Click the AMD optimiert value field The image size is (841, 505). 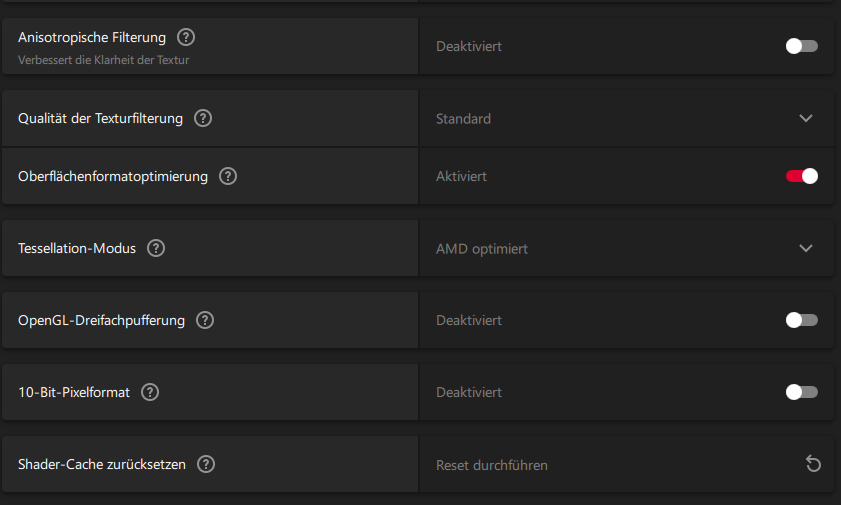tap(482, 249)
